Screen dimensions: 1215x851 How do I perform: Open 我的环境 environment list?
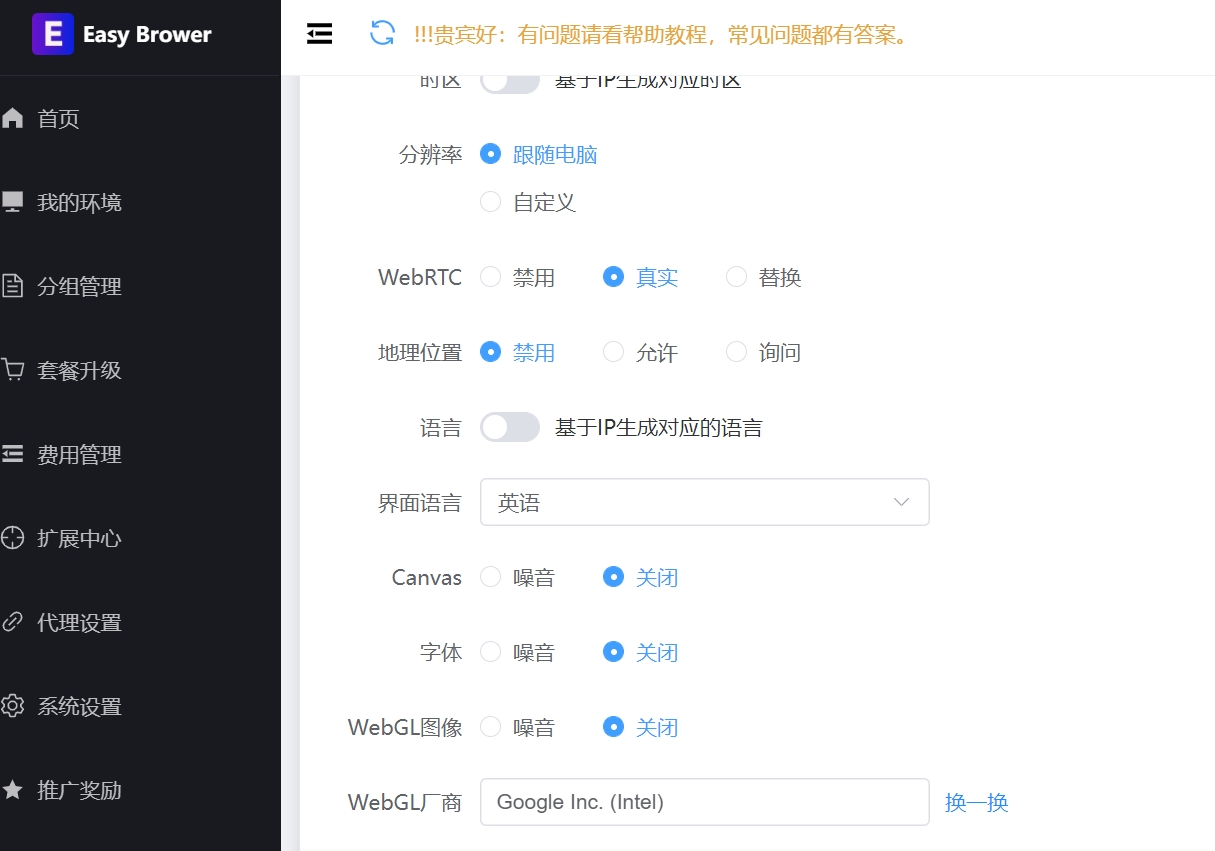[x=73, y=202]
